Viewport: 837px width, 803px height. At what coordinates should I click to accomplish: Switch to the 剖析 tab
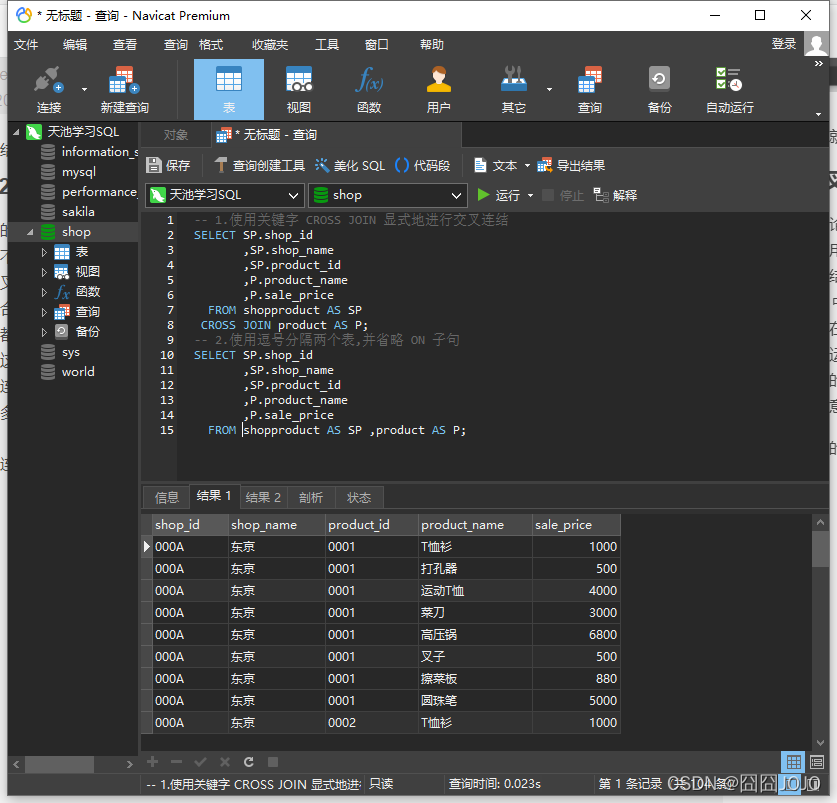[311, 498]
